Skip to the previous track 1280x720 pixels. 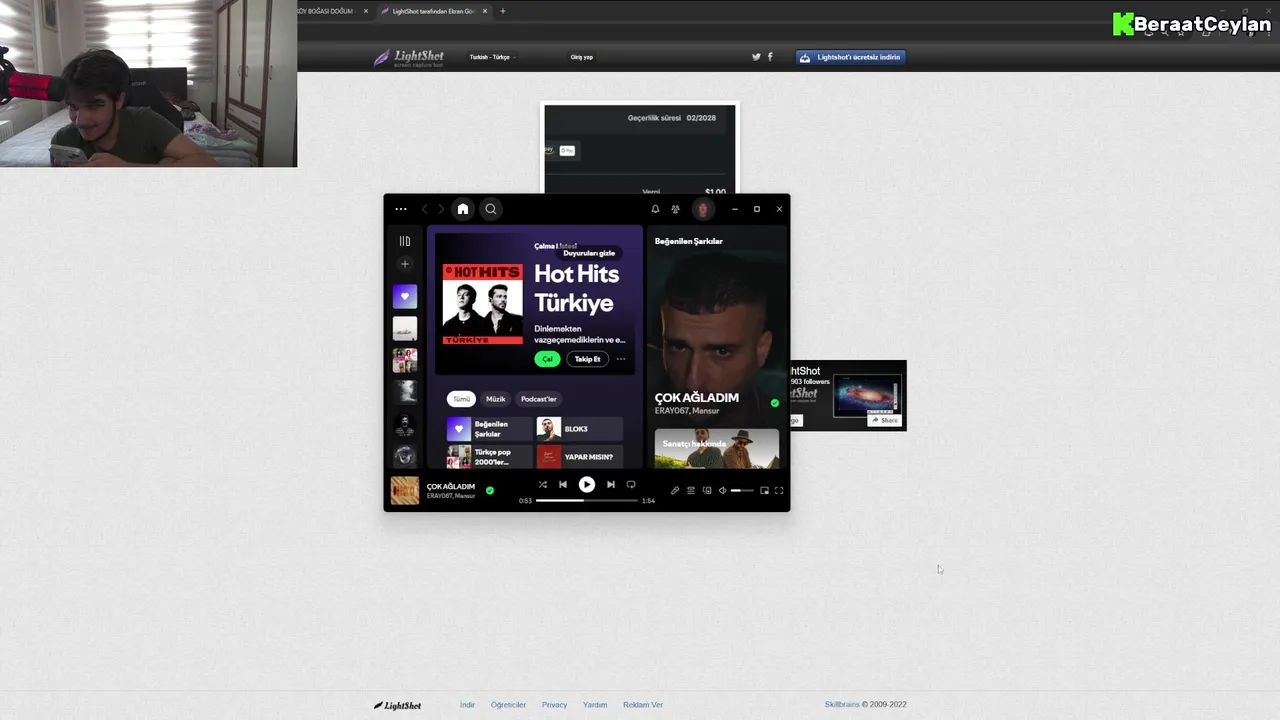tap(563, 484)
